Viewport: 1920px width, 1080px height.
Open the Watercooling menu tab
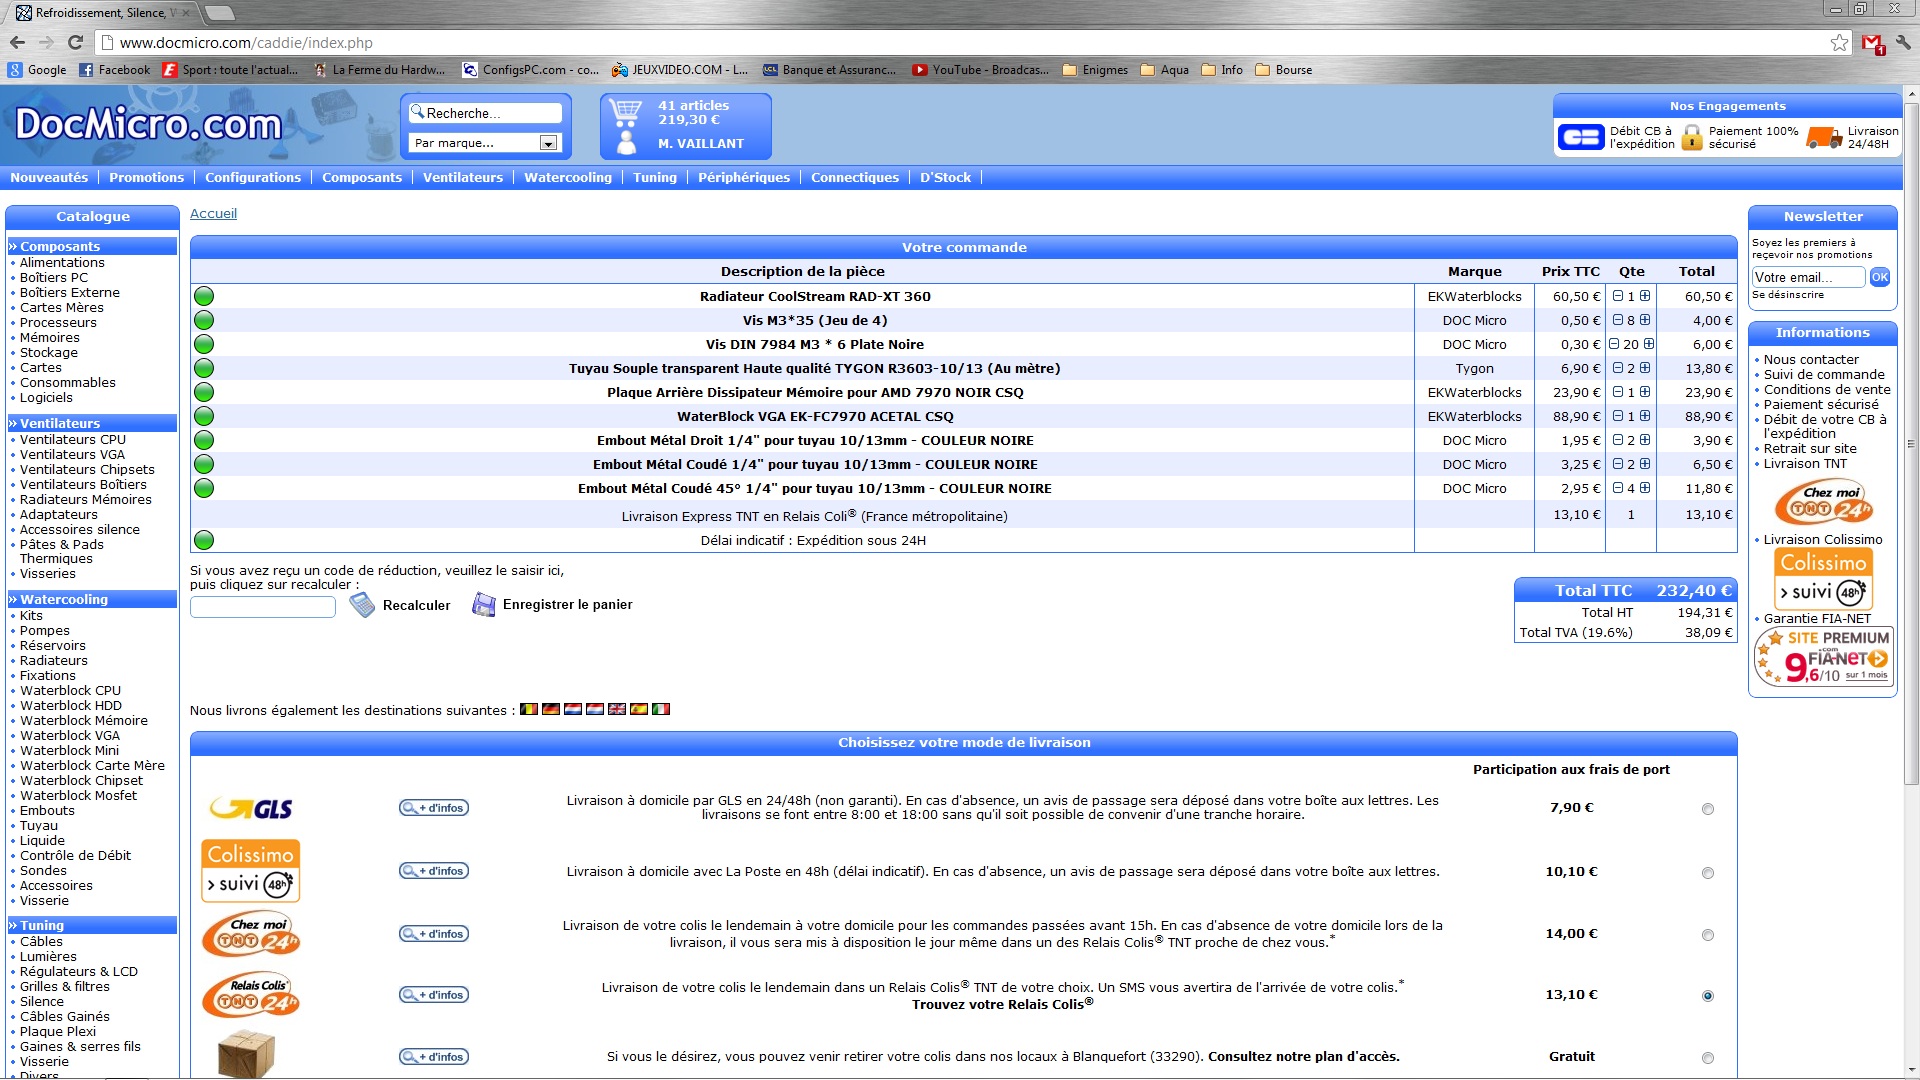(567, 177)
